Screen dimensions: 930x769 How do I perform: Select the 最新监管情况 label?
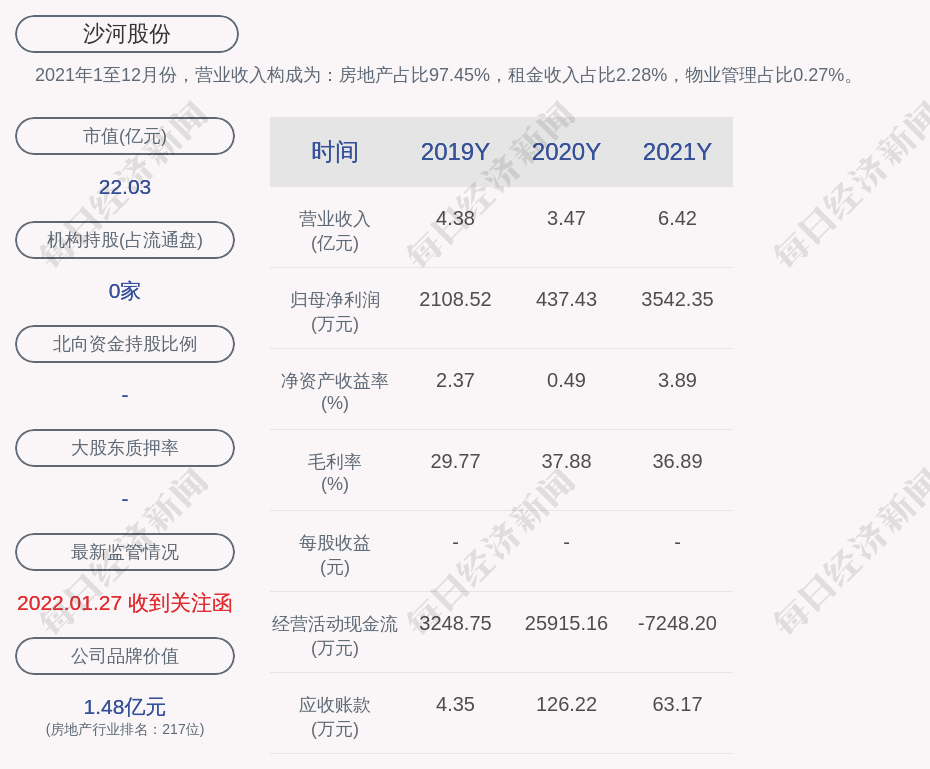click(x=125, y=552)
